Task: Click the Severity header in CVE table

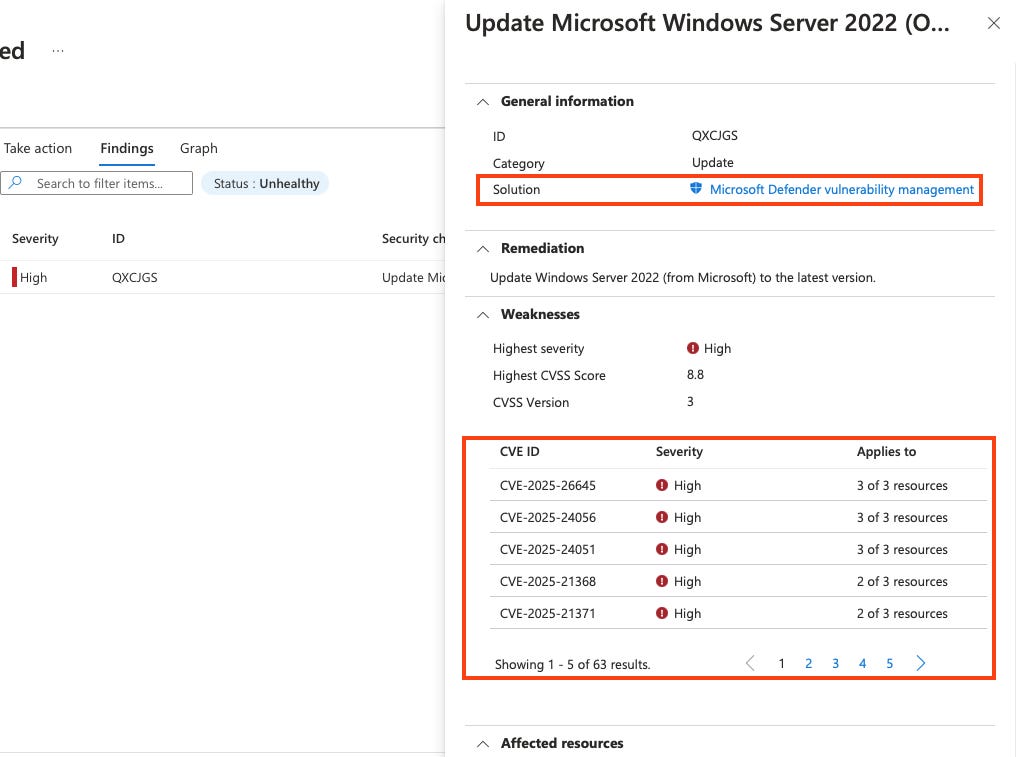Action: click(x=679, y=452)
